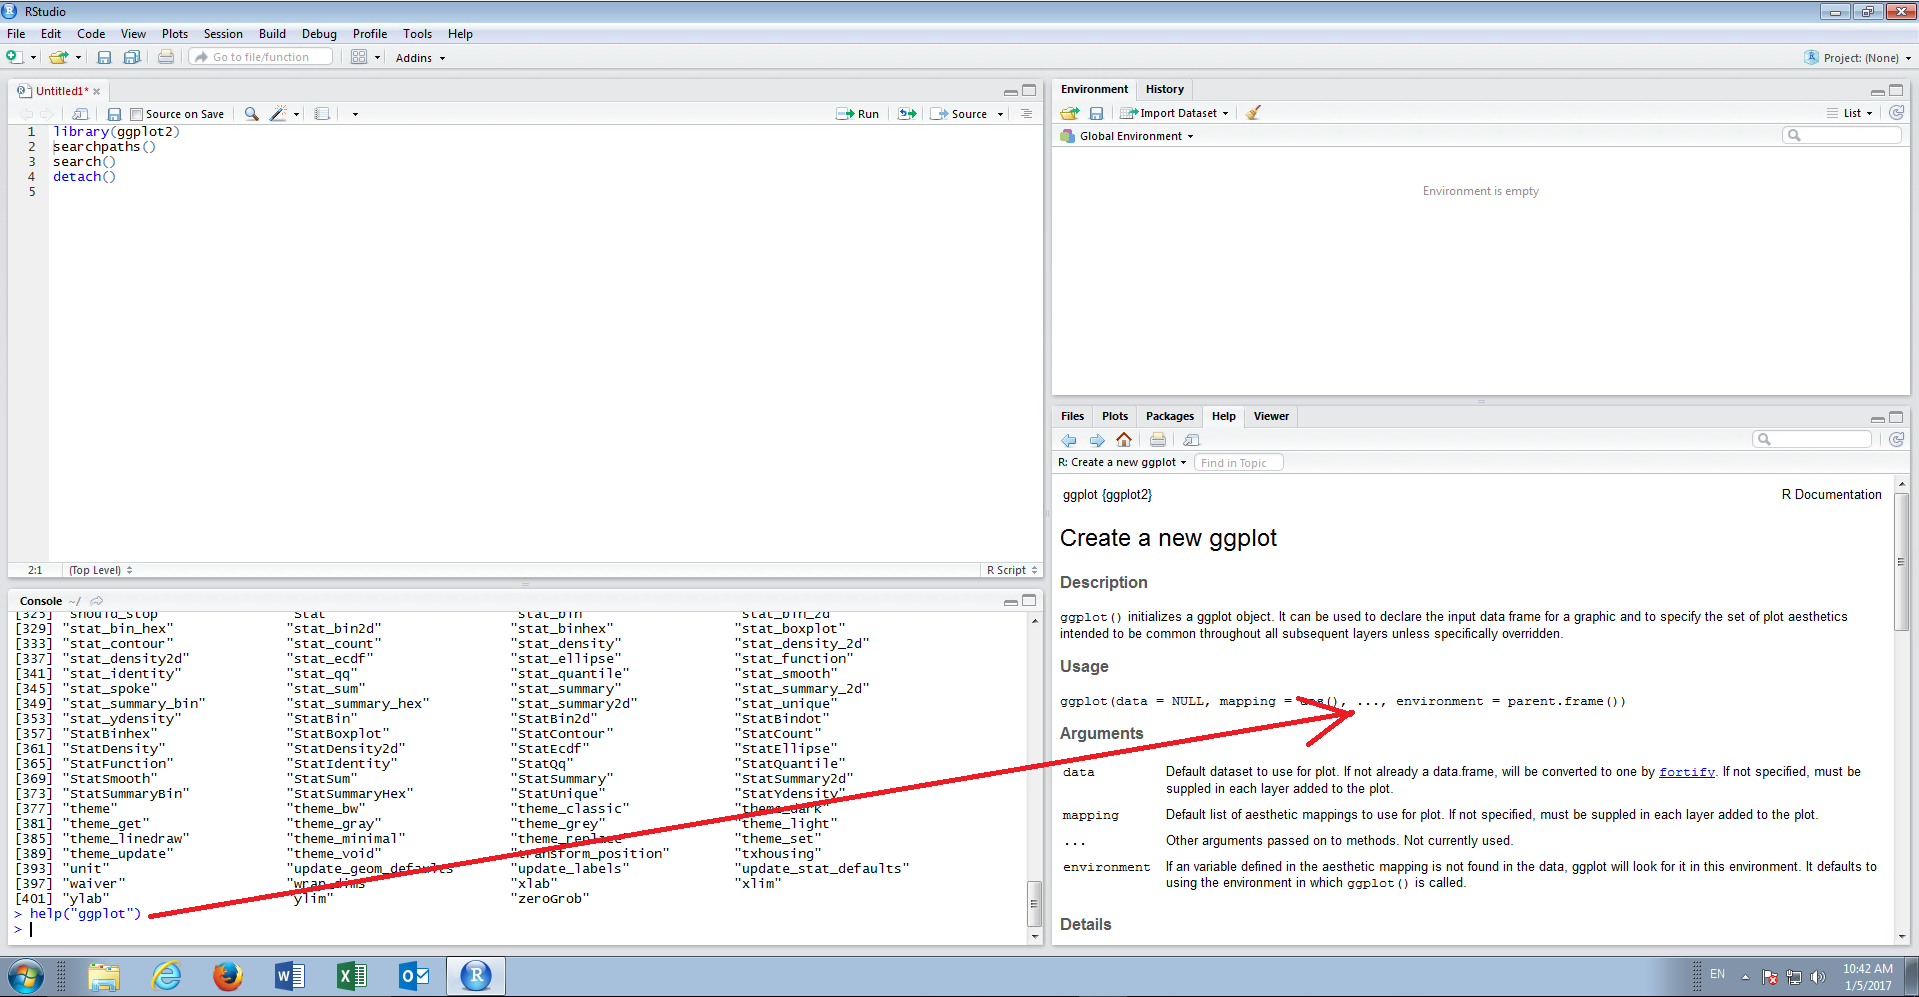The width and height of the screenshot is (1919, 997).
Task: Switch to the Files tab
Action: click(x=1072, y=416)
